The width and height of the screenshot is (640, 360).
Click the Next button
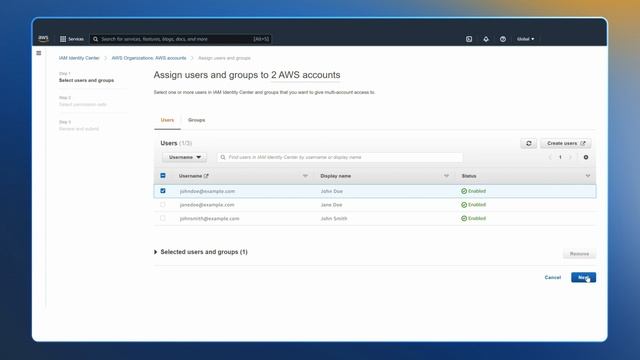point(583,278)
